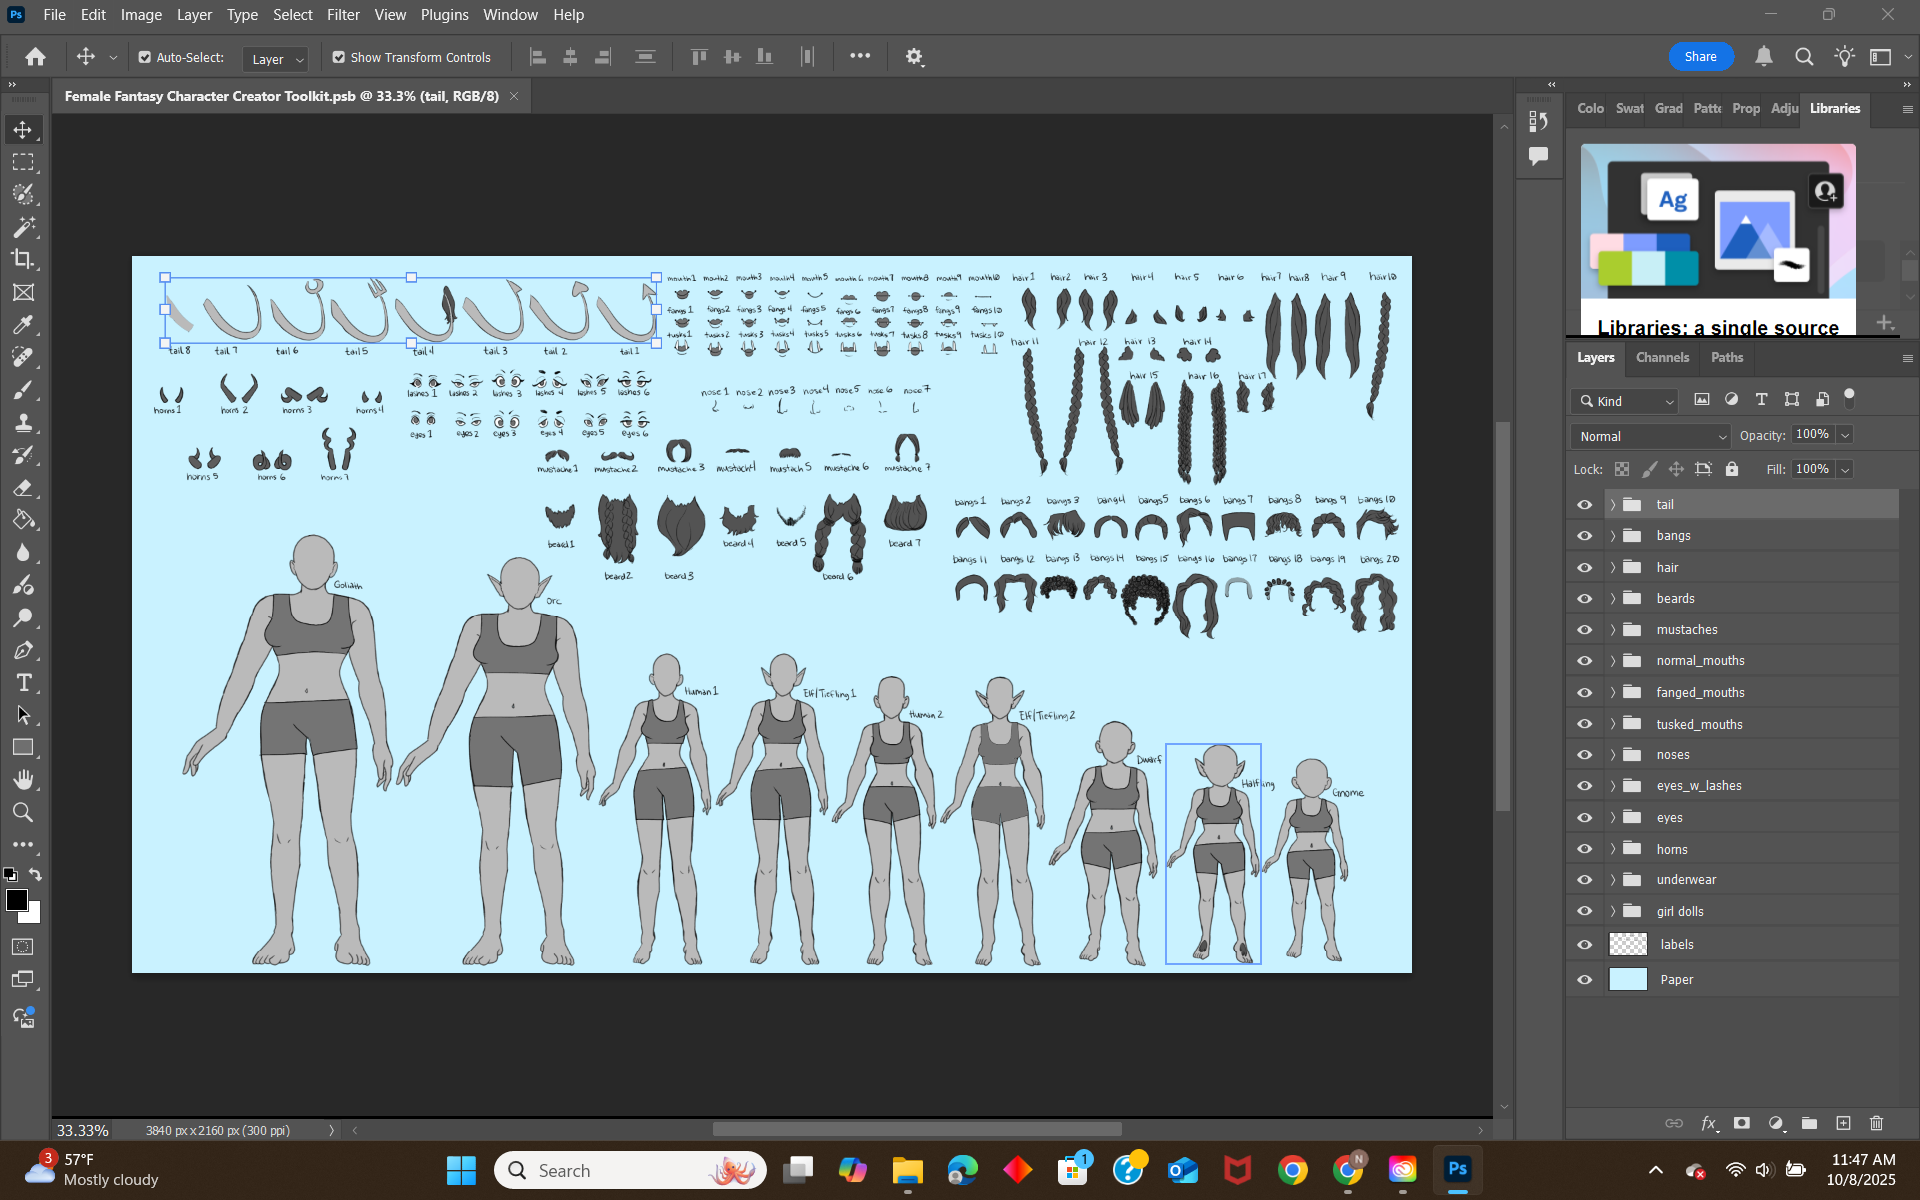Screen dimensions: 1920x1200
Task: Select the Clone Stamp tool
Action: [23, 422]
